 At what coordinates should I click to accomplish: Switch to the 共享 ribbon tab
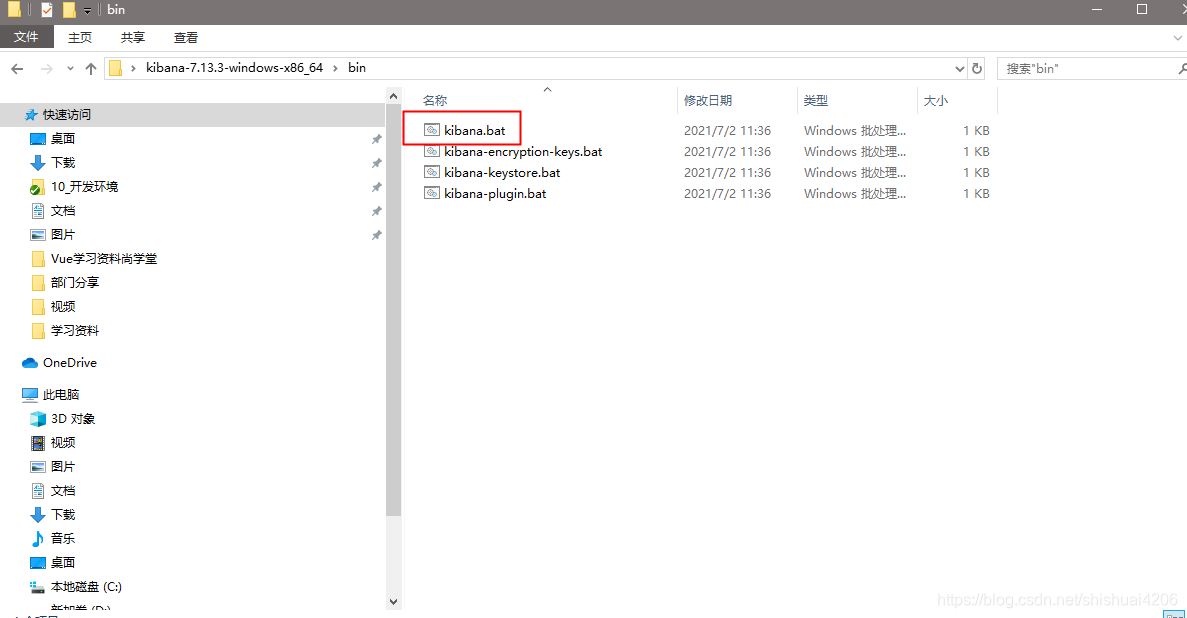click(x=132, y=37)
